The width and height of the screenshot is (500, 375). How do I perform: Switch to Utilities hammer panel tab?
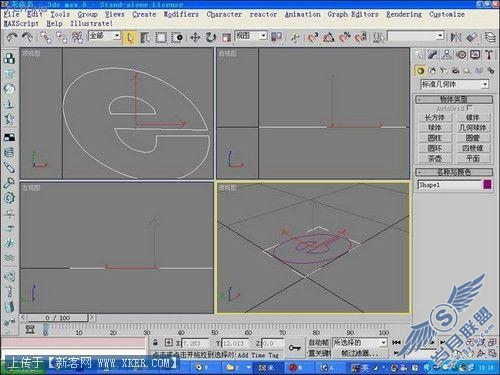489,55
